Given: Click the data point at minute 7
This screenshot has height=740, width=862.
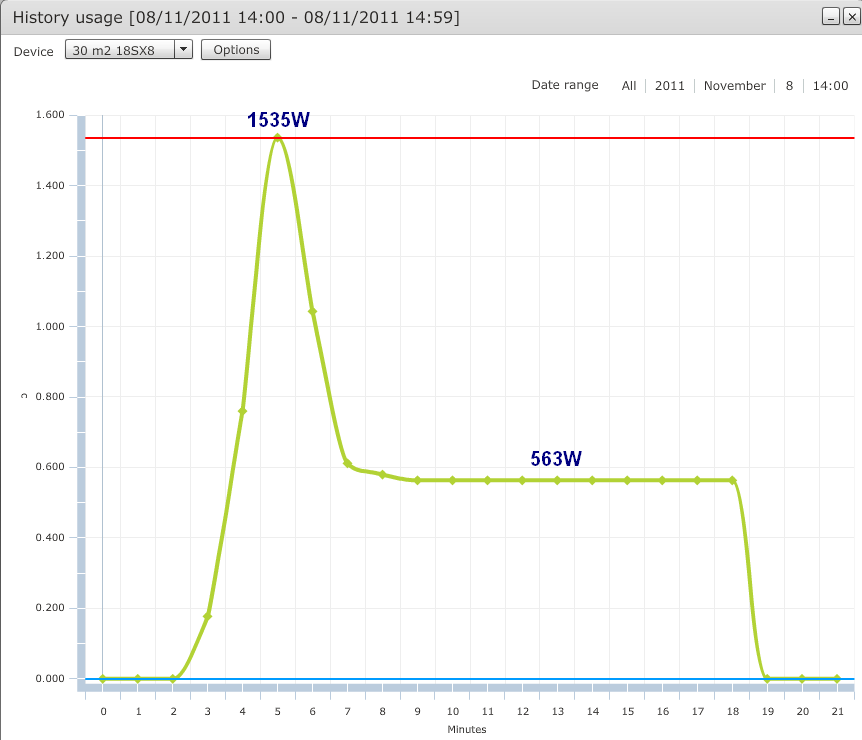Looking at the screenshot, I should pos(347,464).
